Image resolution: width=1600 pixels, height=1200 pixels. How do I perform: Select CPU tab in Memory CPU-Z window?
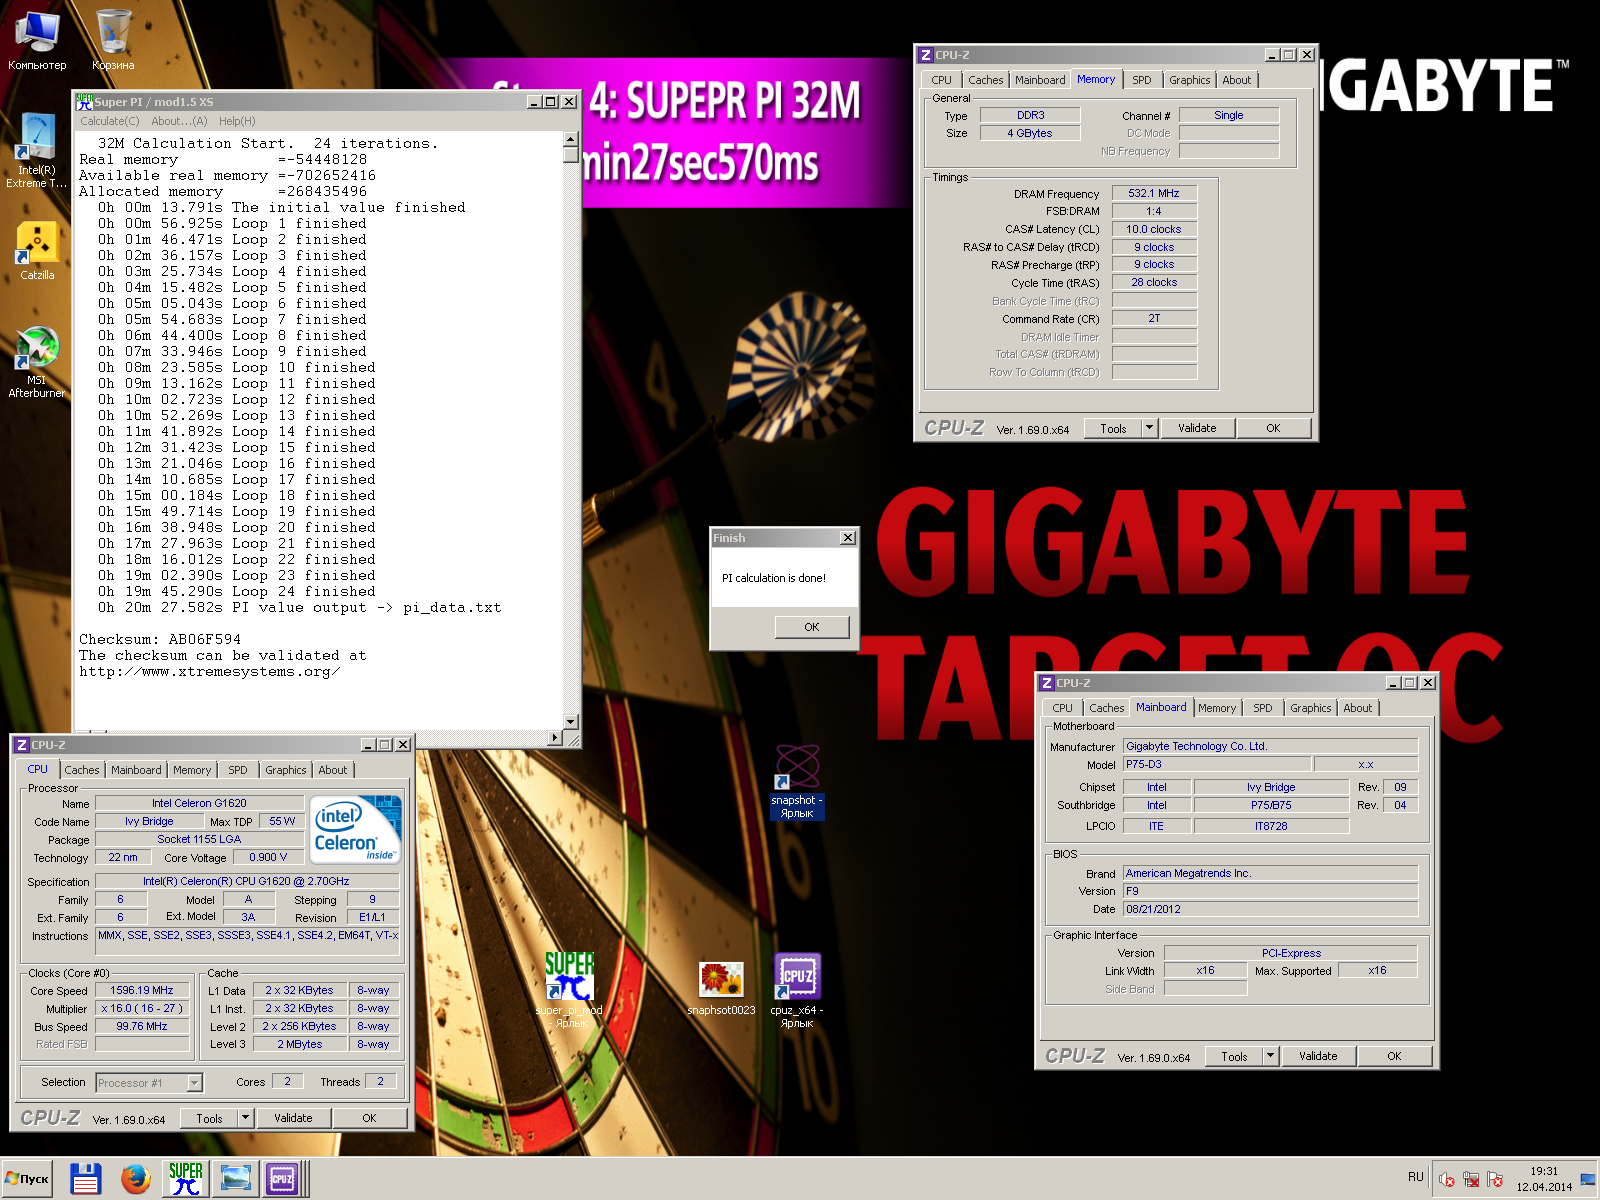[x=941, y=80]
